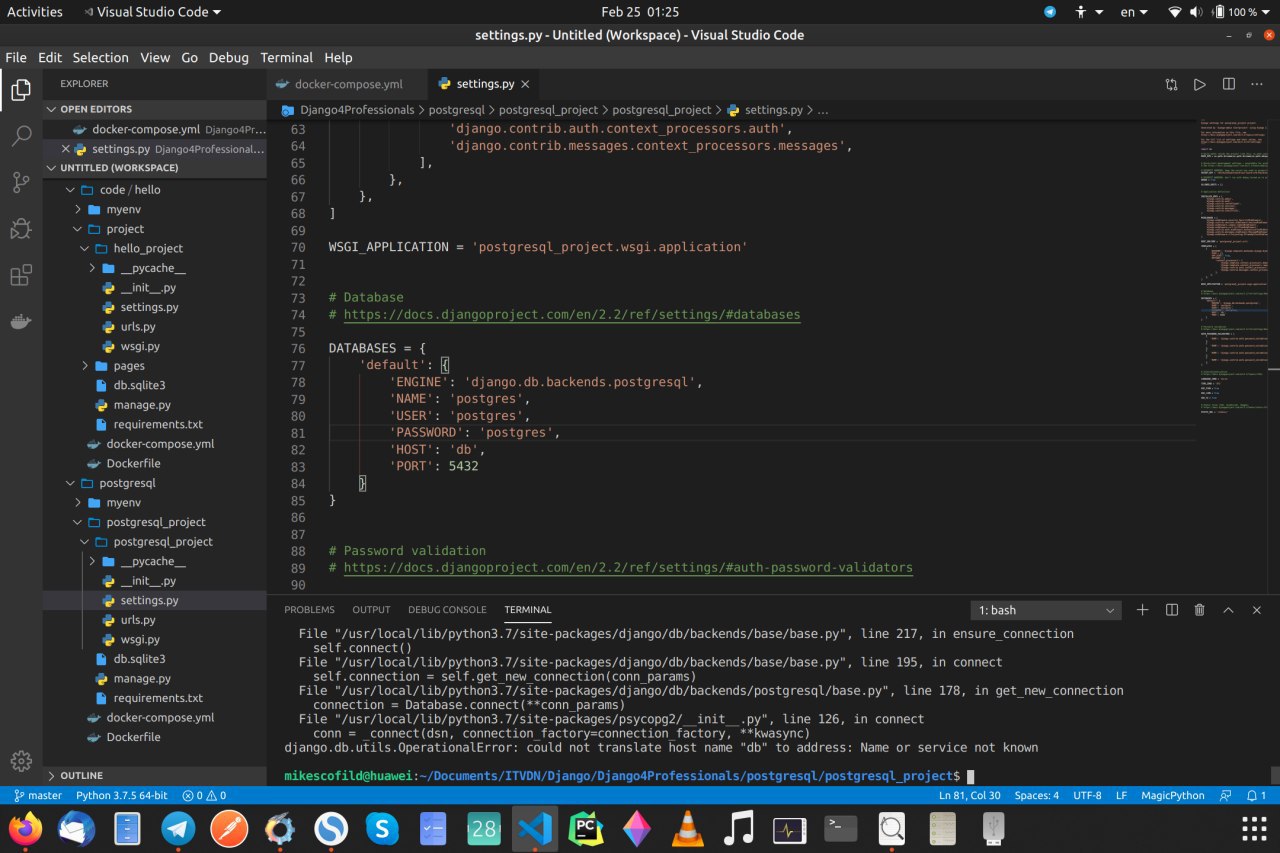Image resolution: width=1280 pixels, height=853 pixels.
Task: Launch VLC media player from dock
Action: [687, 828]
